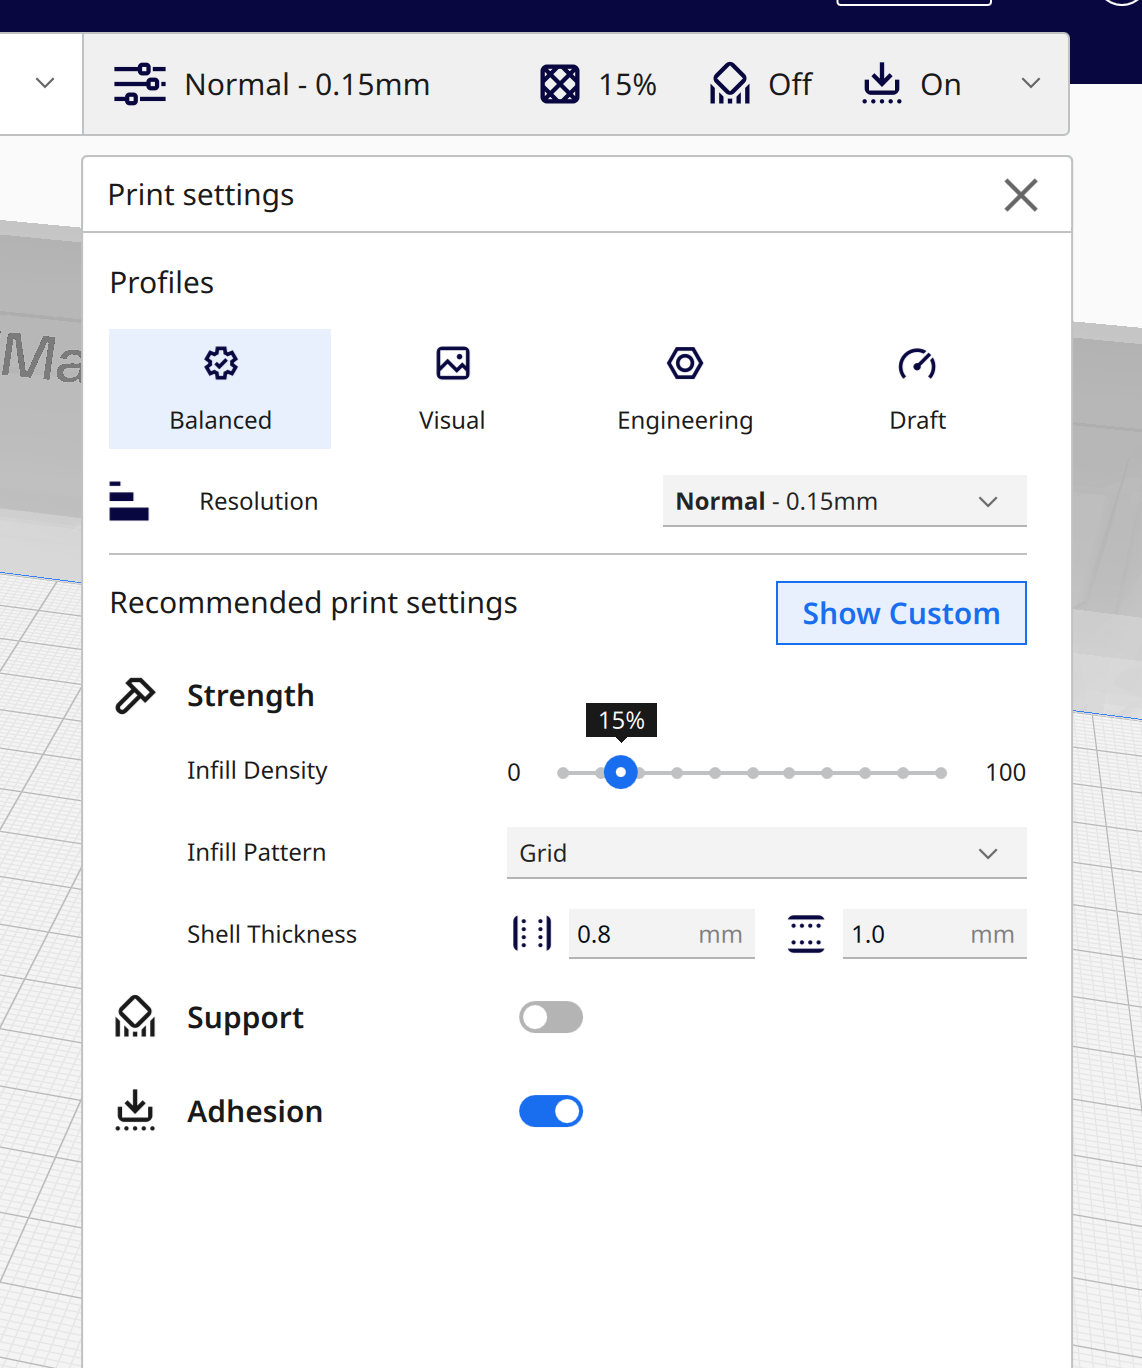Open the Infill Pattern Grid dropdown
Image resolution: width=1142 pixels, height=1368 pixels.
click(x=766, y=853)
